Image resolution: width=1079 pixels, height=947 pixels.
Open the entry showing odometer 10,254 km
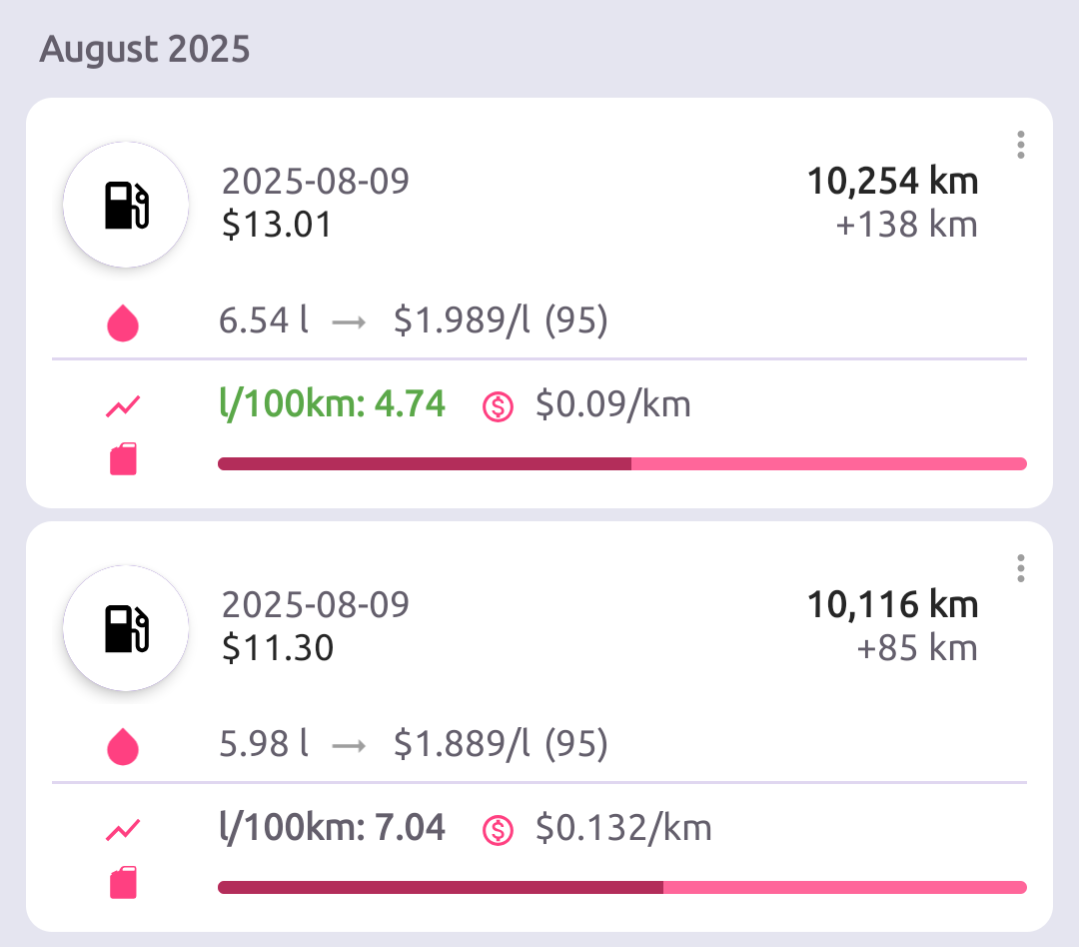[x=540, y=303]
